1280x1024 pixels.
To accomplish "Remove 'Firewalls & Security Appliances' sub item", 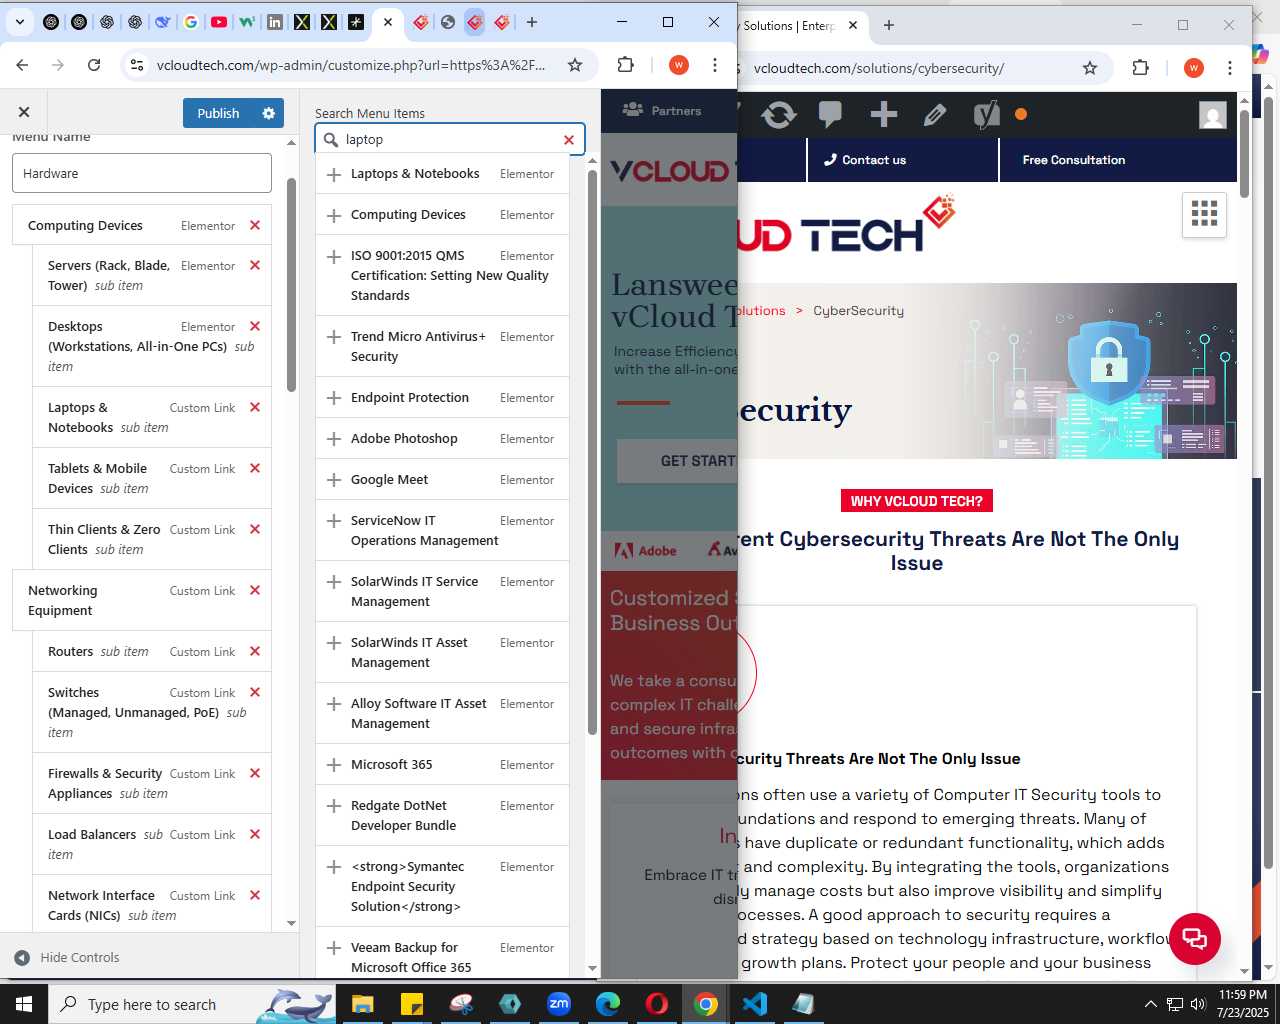I will [x=255, y=774].
